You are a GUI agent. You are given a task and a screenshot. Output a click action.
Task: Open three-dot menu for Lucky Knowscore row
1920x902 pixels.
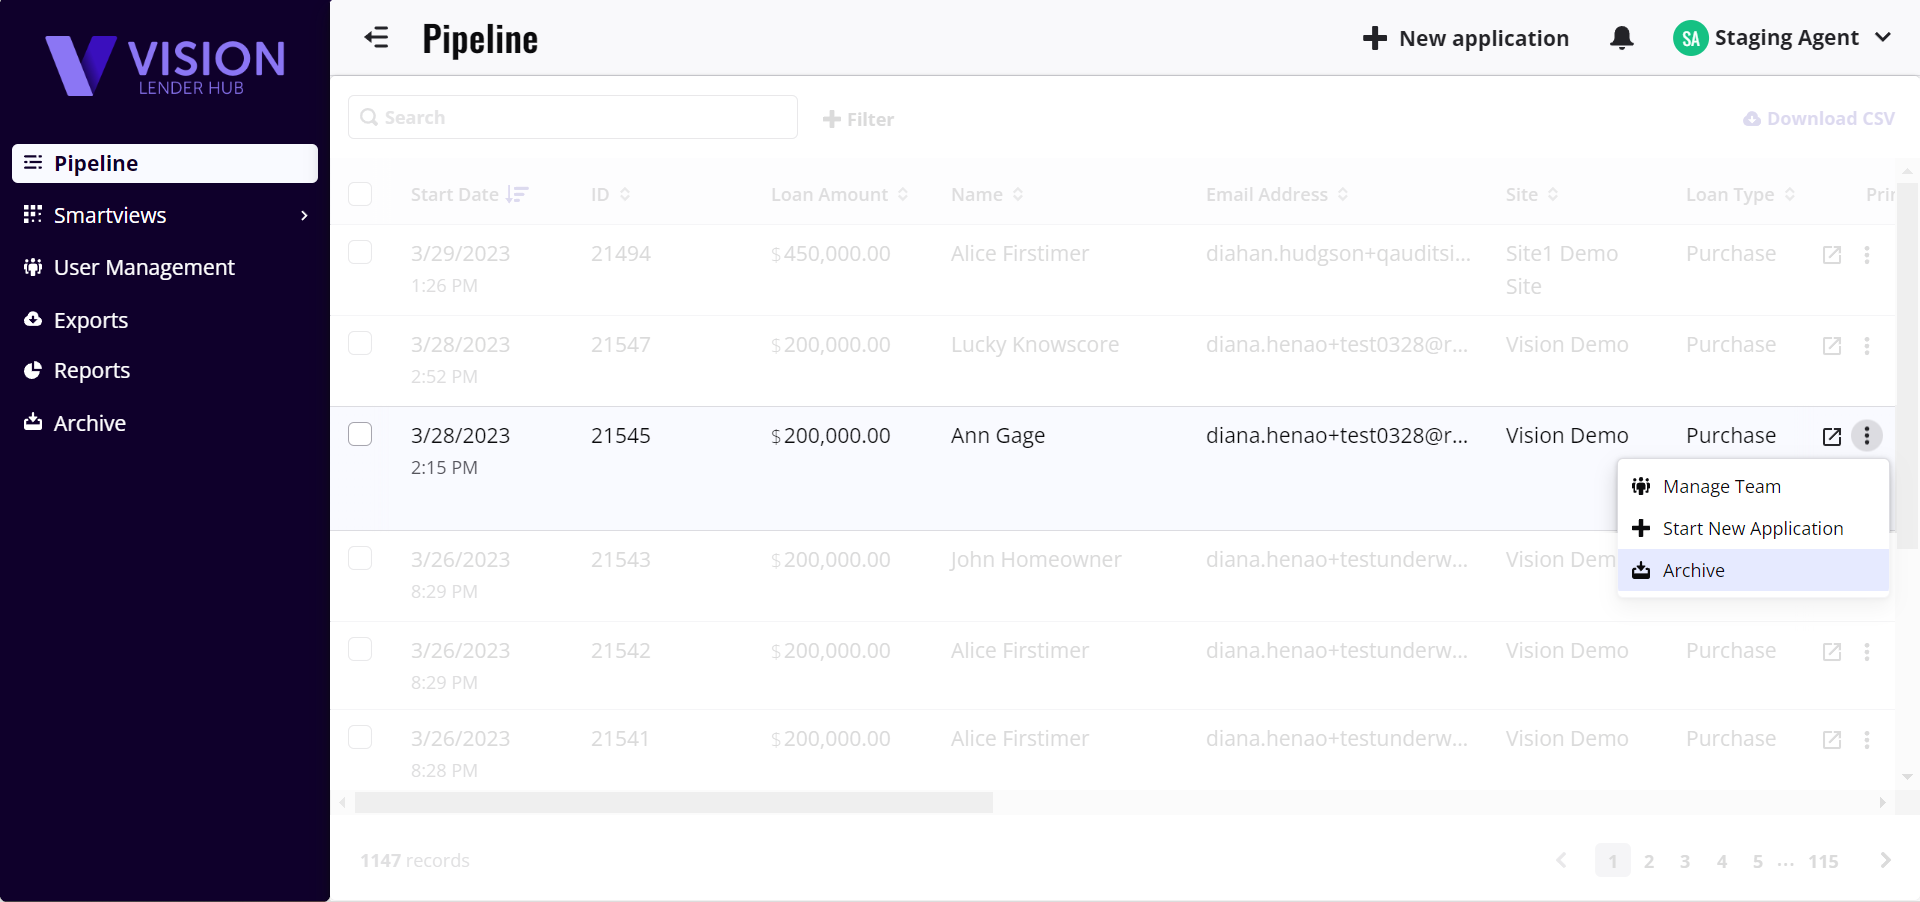pyautogui.click(x=1866, y=346)
